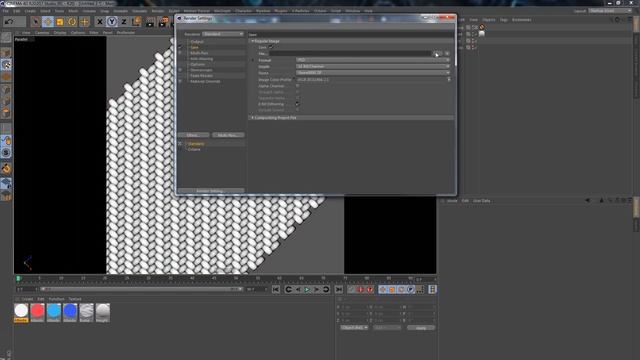The width and height of the screenshot is (640, 360).
Task: Toggle the Alpha Channel checkbox
Action: point(297,86)
